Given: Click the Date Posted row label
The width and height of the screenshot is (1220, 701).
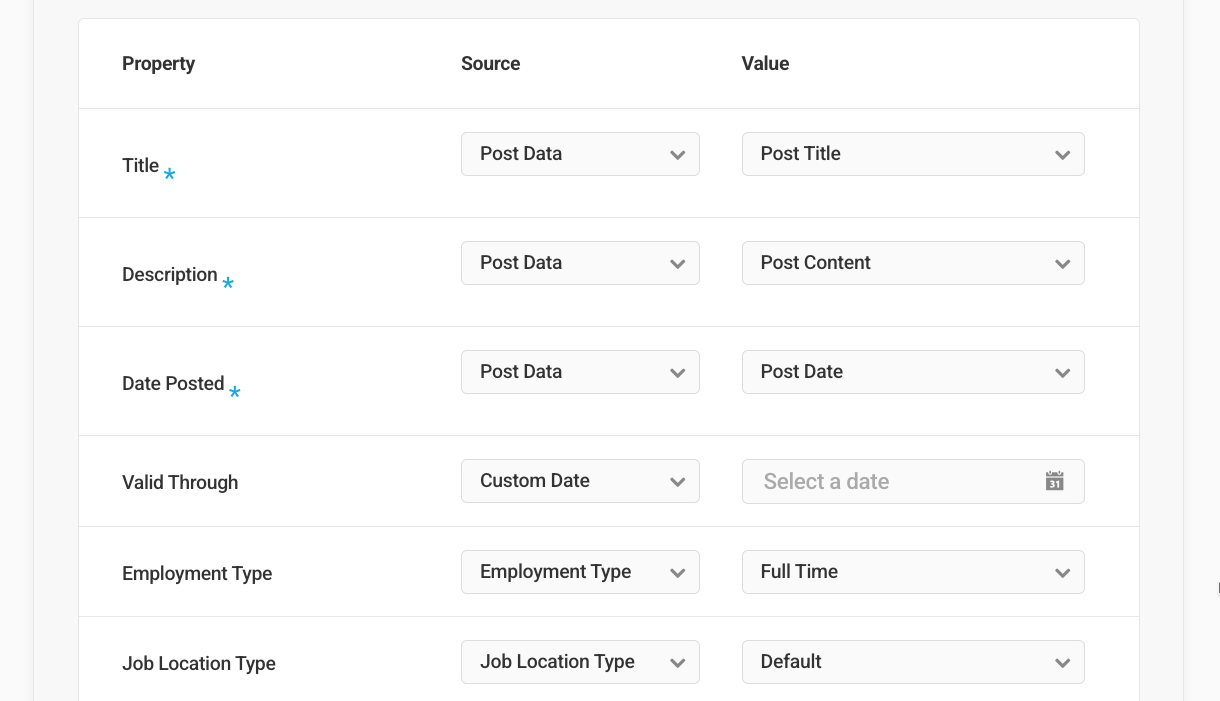Looking at the screenshot, I should pyautogui.click(x=172, y=383).
